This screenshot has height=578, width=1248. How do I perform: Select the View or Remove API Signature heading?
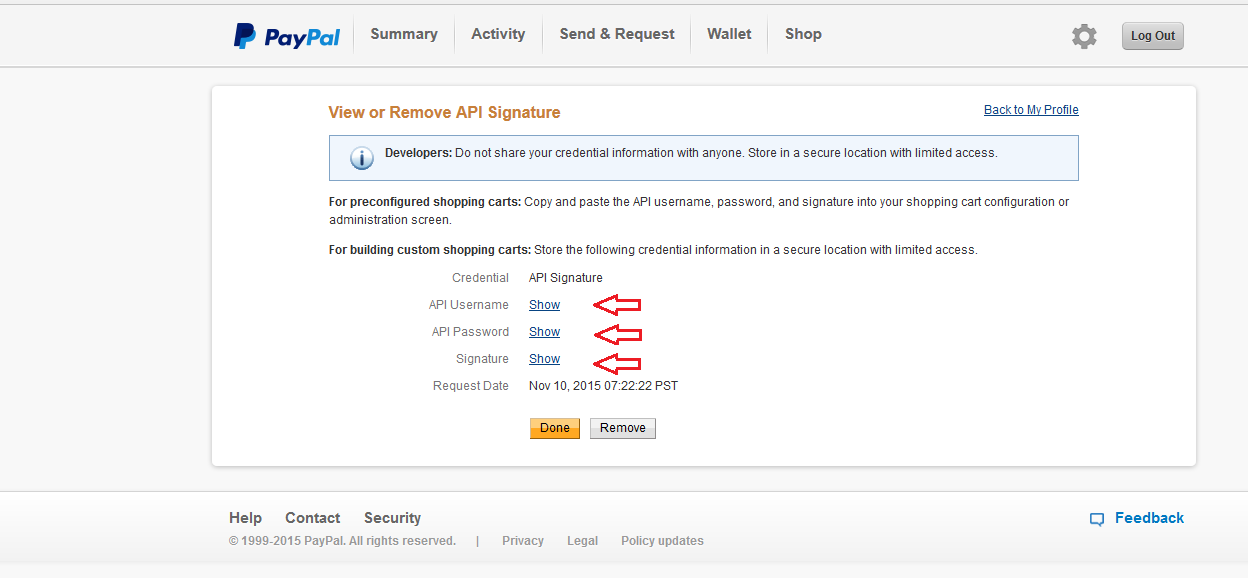(444, 113)
